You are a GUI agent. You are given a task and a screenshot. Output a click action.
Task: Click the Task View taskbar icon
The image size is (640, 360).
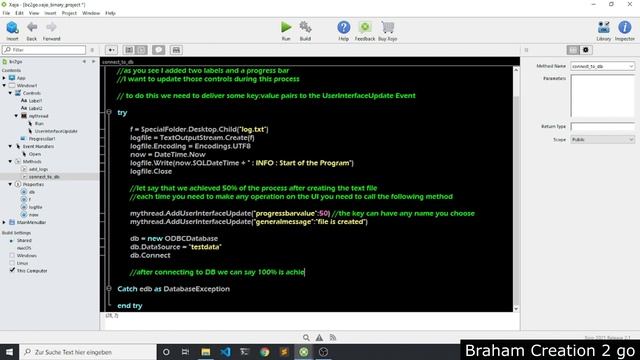(185, 352)
